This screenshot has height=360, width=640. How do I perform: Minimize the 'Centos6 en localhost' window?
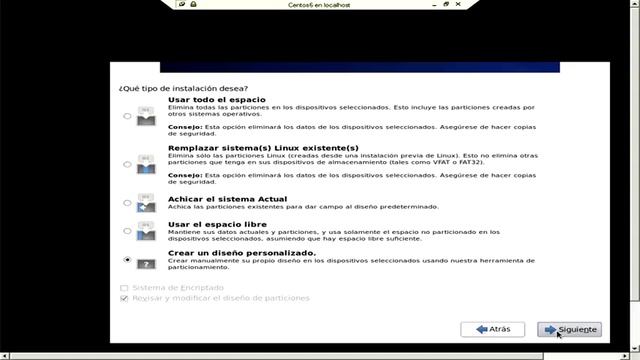[x=434, y=4]
